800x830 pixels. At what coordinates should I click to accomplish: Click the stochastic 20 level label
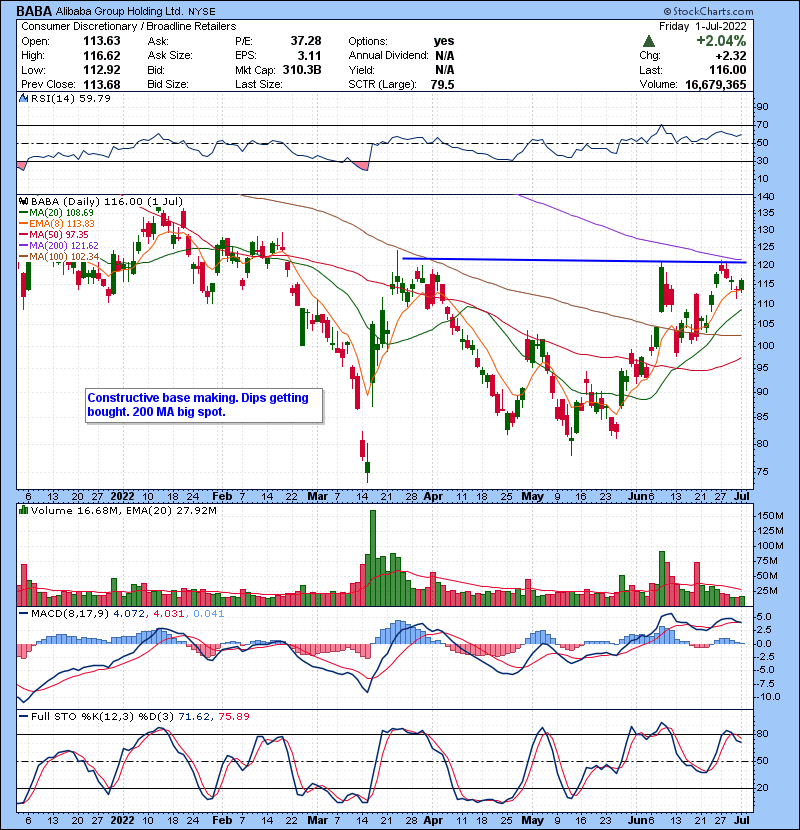click(x=762, y=788)
